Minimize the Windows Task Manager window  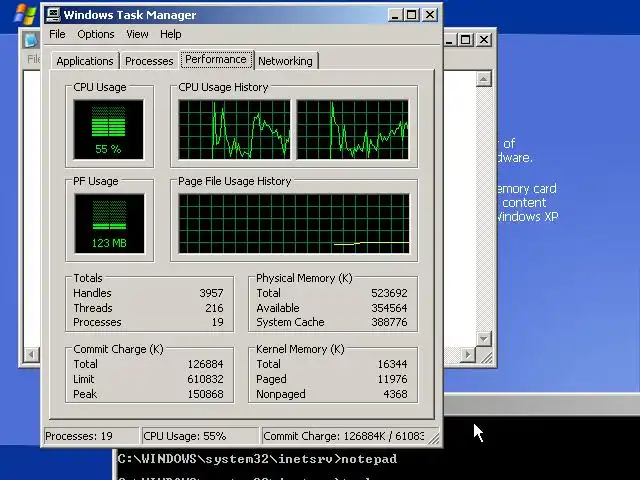[394, 16]
